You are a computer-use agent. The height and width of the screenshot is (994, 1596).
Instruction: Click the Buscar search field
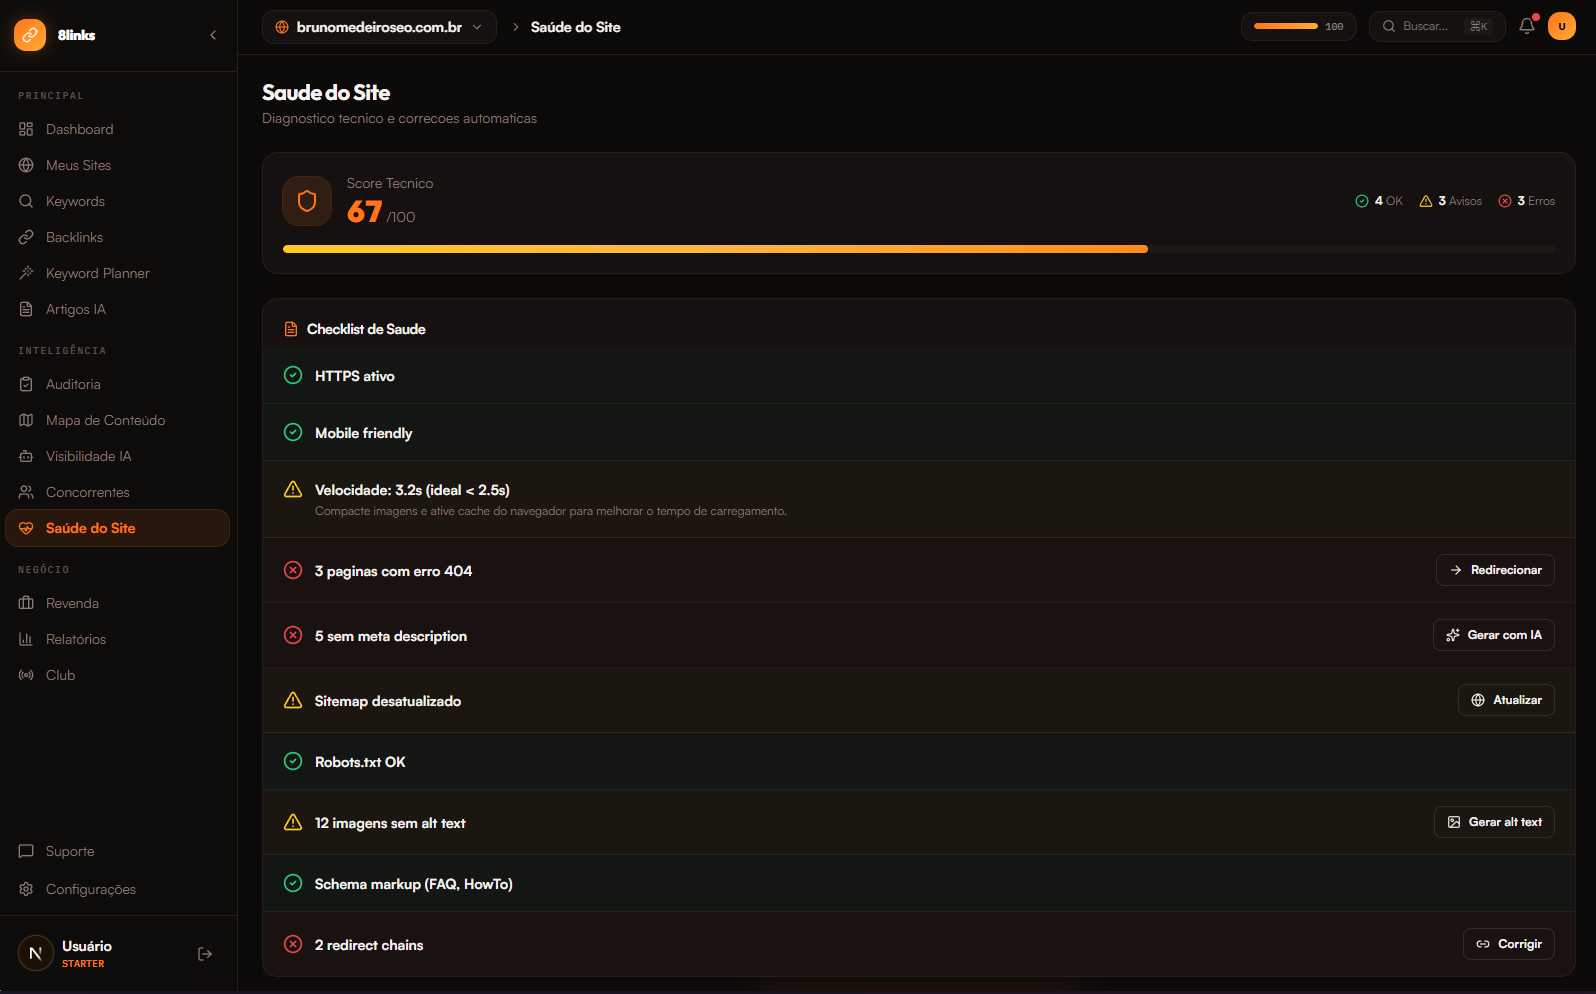click(x=1437, y=26)
